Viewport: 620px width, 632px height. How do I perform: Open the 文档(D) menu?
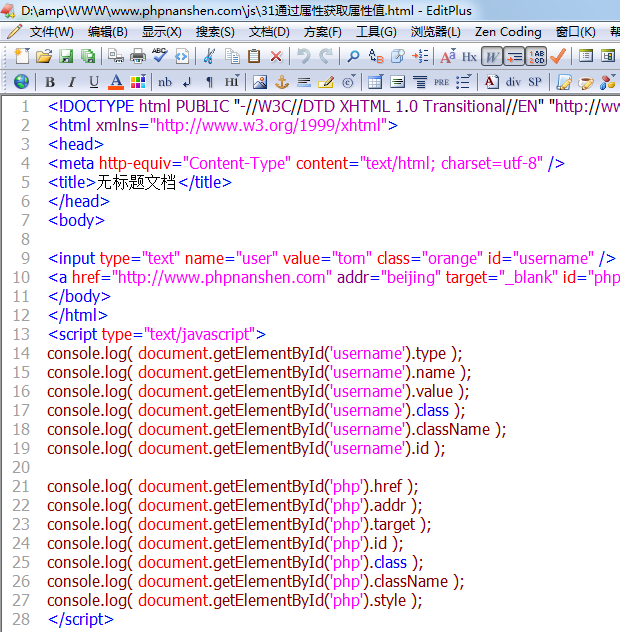269,31
